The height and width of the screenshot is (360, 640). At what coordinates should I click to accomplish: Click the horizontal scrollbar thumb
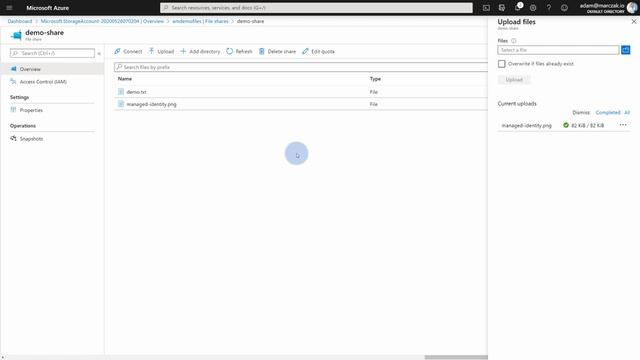(456, 357)
